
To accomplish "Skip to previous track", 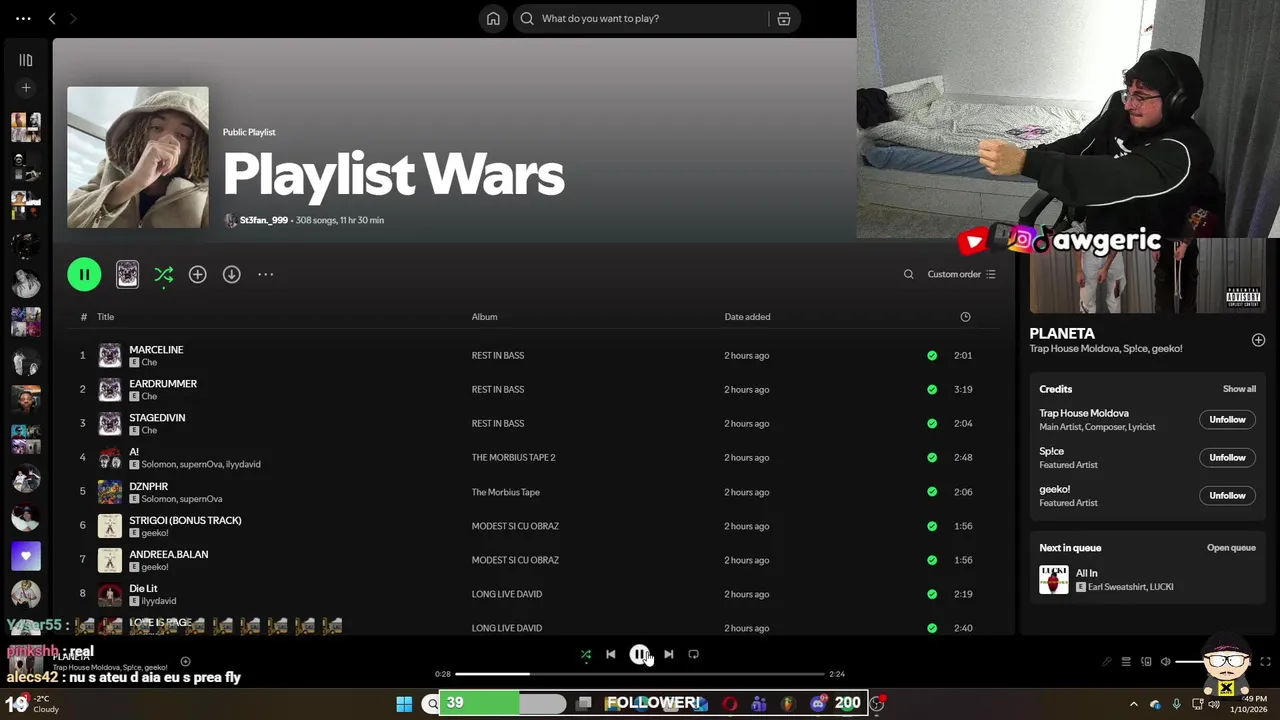I will pyautogui.click(x=611, y=655).
